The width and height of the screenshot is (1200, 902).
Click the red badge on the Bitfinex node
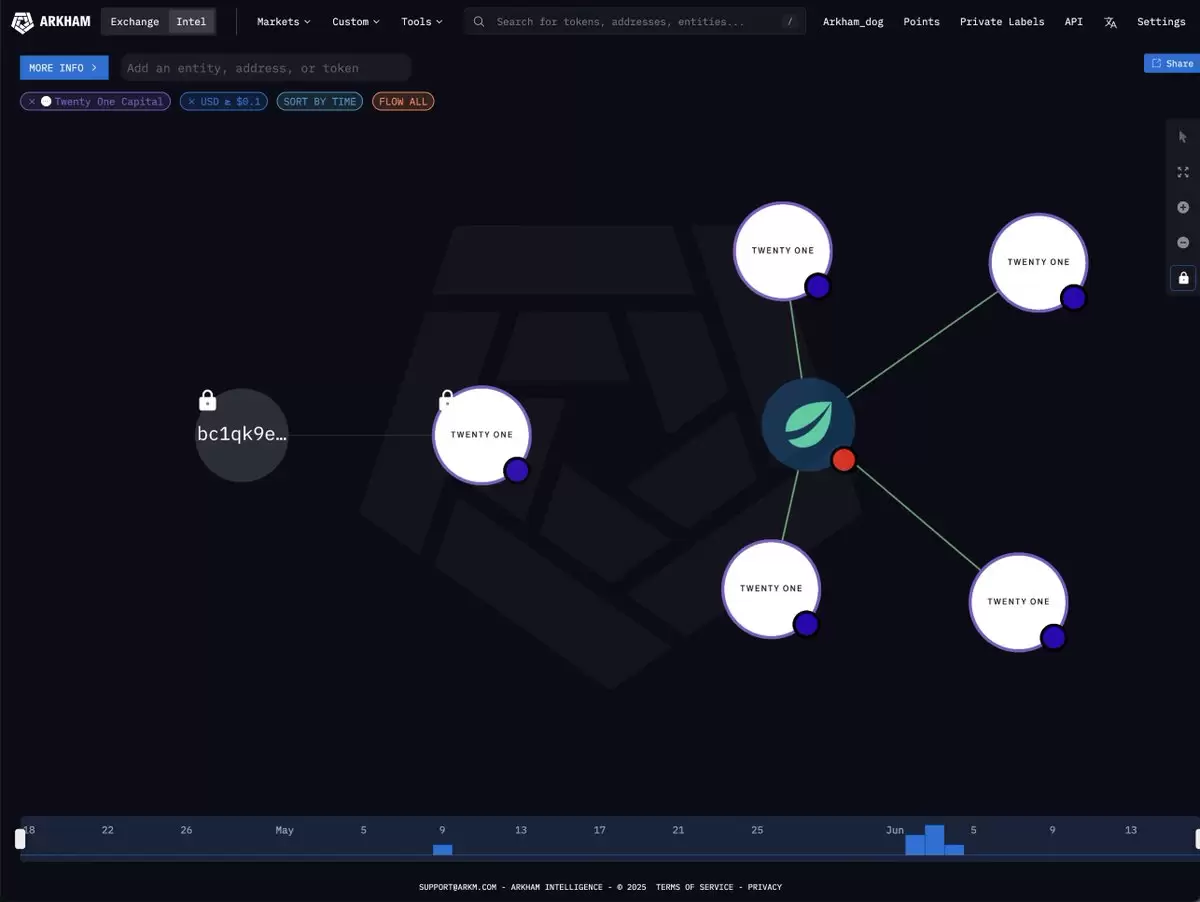844,459
